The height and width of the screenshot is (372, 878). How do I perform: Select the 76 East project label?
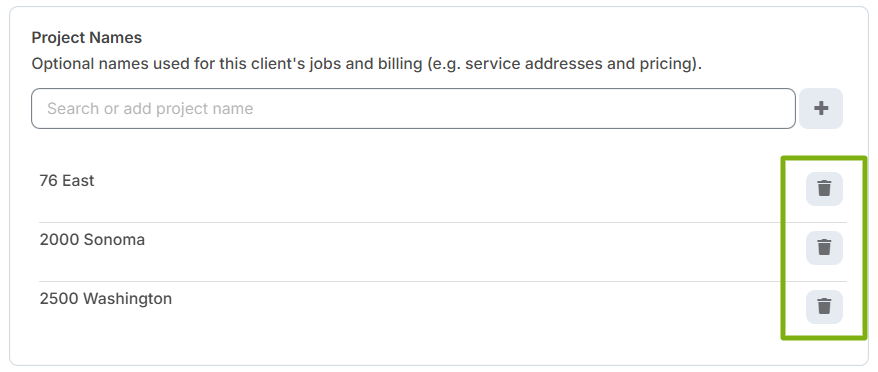pos(67,180)
